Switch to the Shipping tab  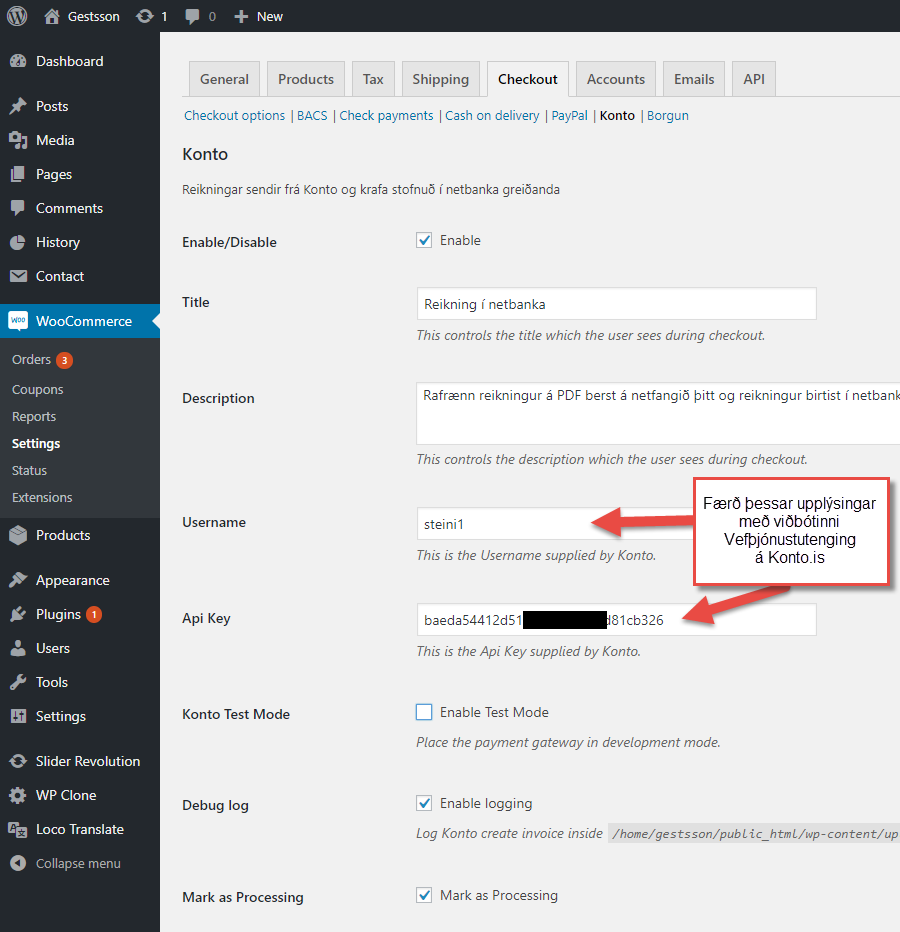pos(440,78)
